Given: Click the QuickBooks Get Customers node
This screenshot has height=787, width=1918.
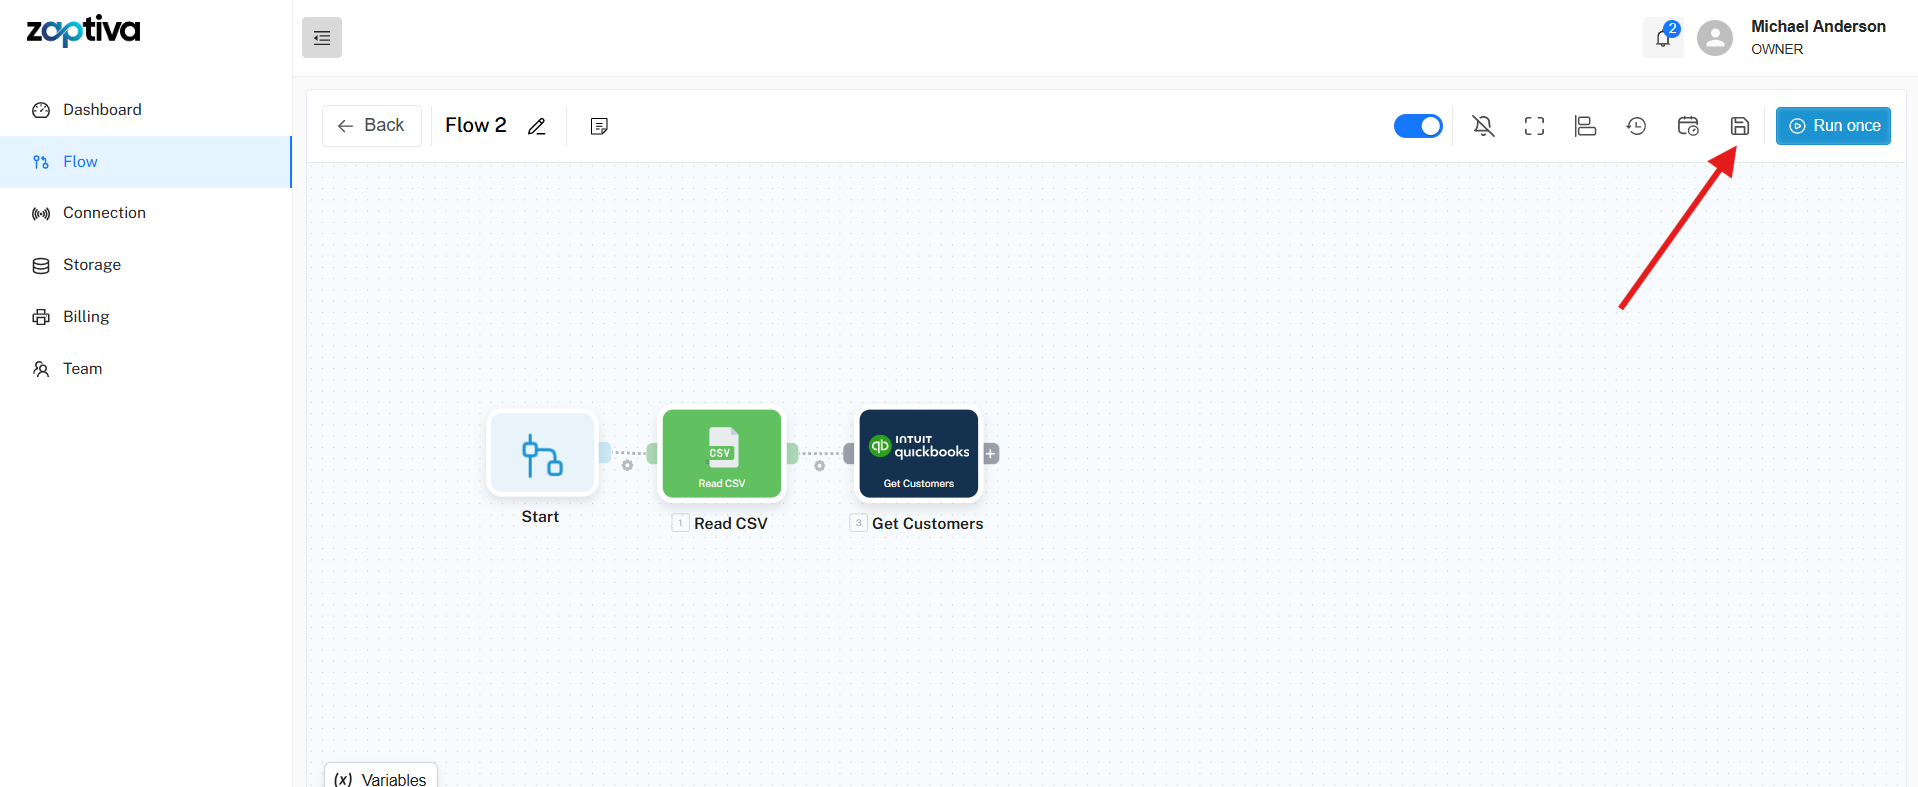Looking at the screenshot, I should 919,454.
